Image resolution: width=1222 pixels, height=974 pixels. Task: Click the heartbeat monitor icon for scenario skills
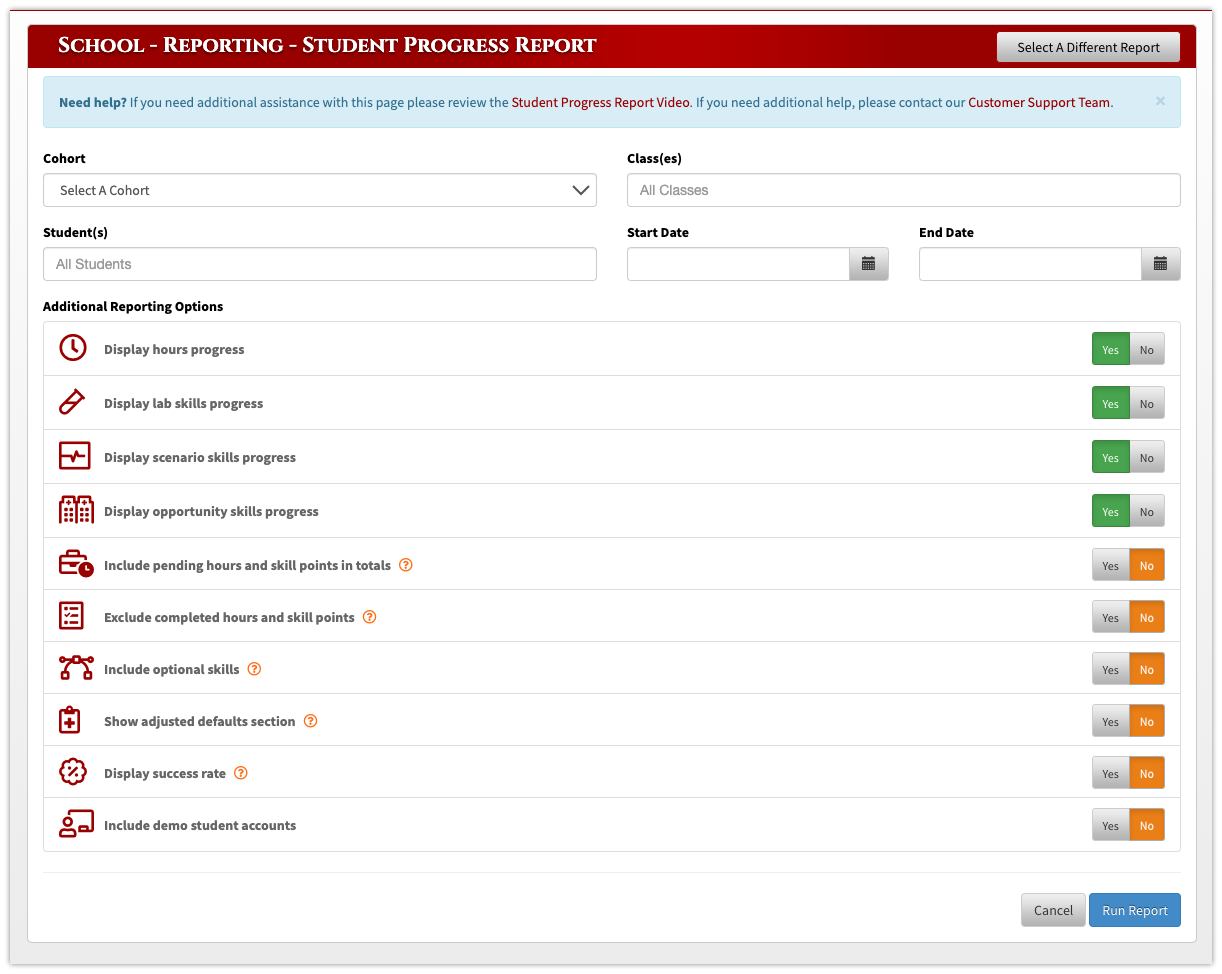click(x=75, y=456)
